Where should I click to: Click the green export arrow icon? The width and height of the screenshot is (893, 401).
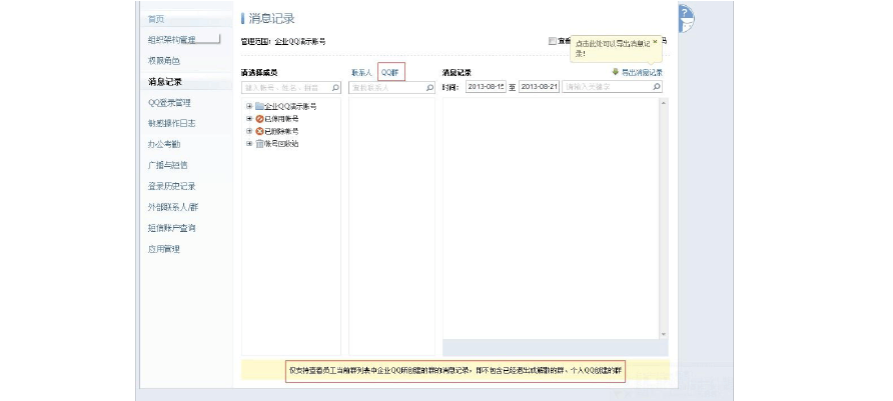pos(616,72)
